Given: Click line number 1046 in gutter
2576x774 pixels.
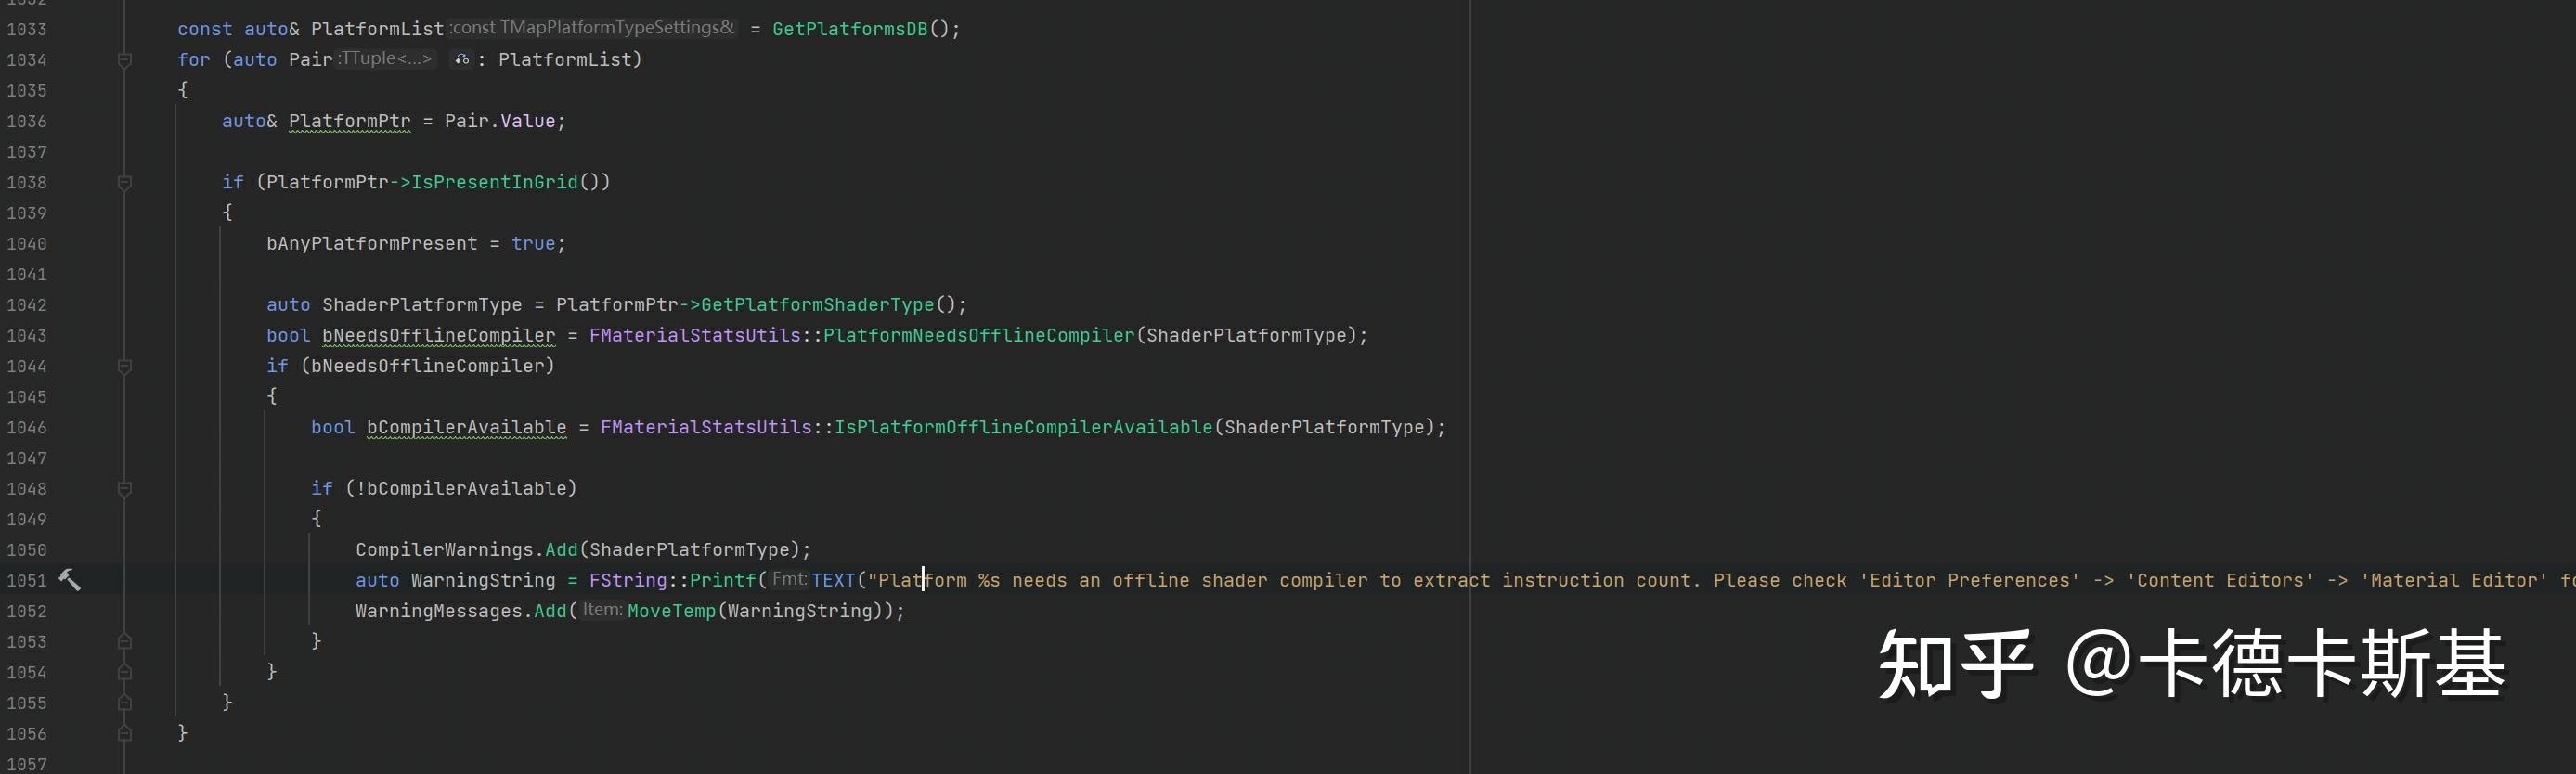Looking at the screenshot, I should (x=27, y=428).
